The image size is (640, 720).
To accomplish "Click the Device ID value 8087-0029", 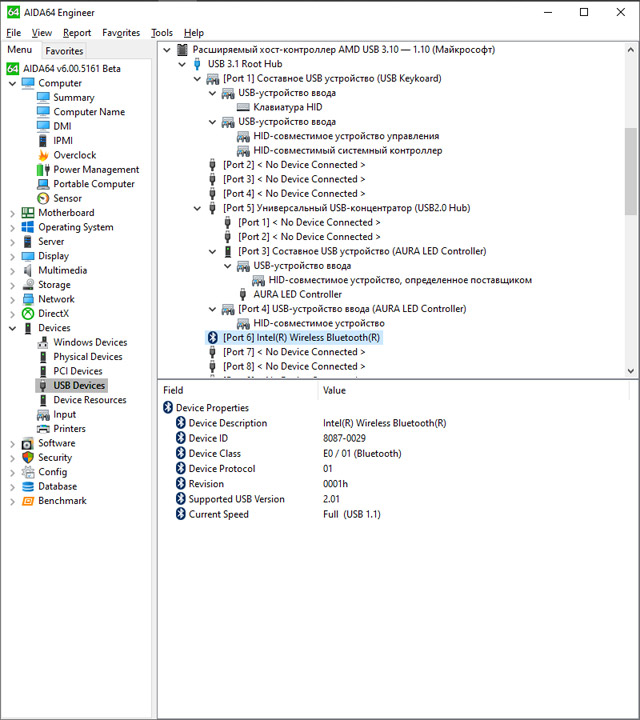I will (x=344, y=439).
